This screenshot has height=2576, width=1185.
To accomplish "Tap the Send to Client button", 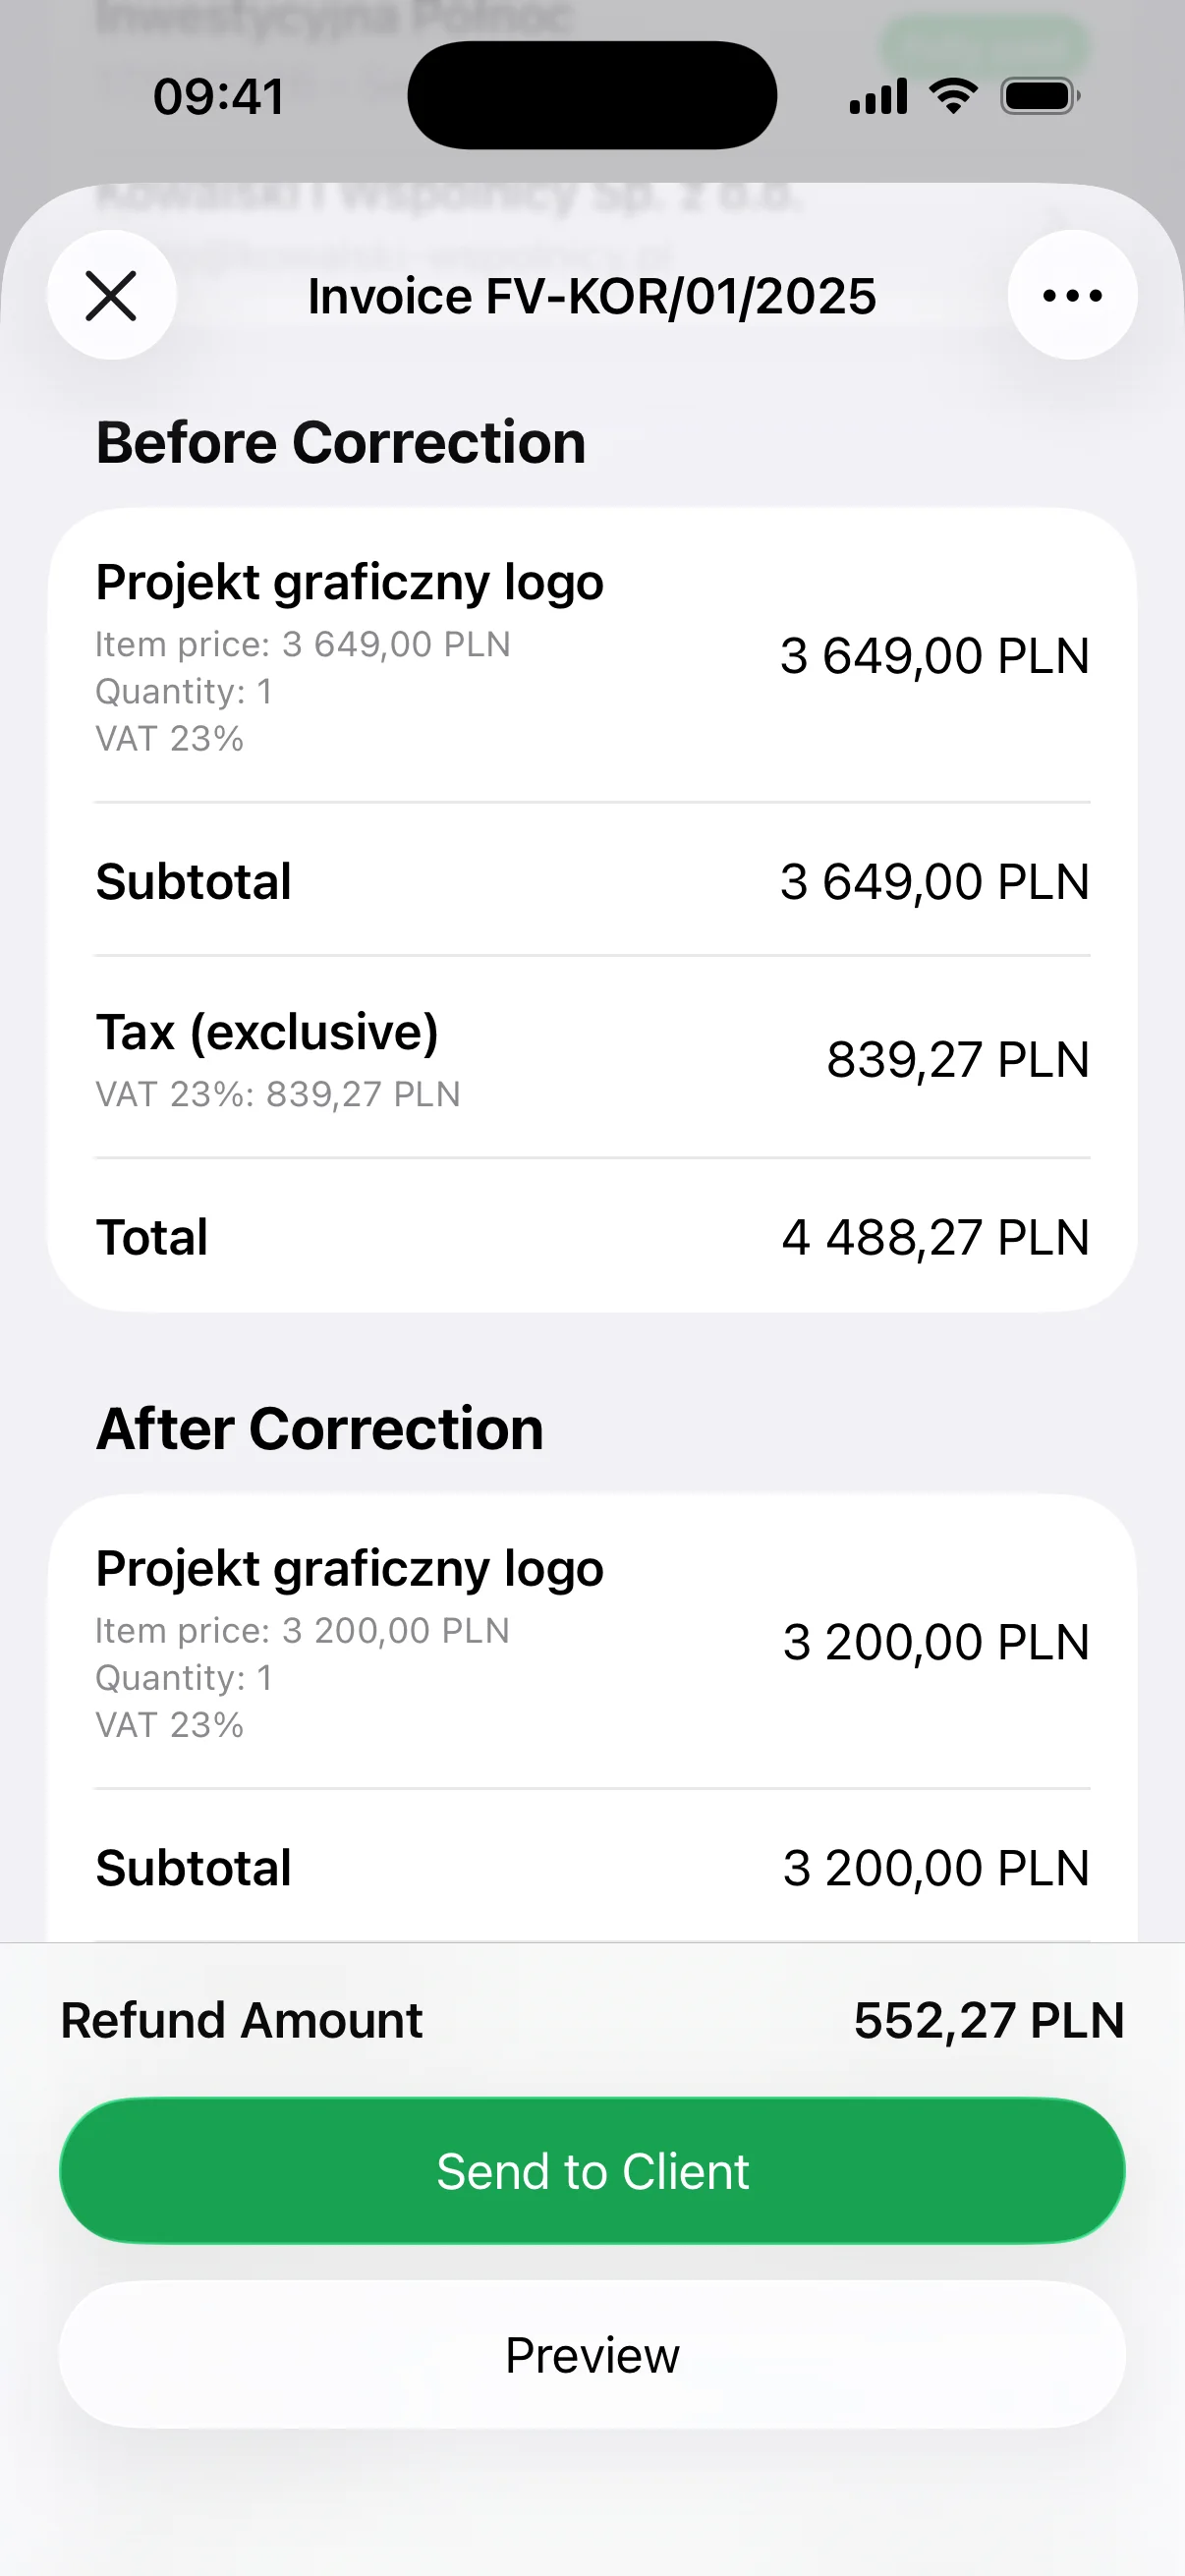I will click(592, 2172).
